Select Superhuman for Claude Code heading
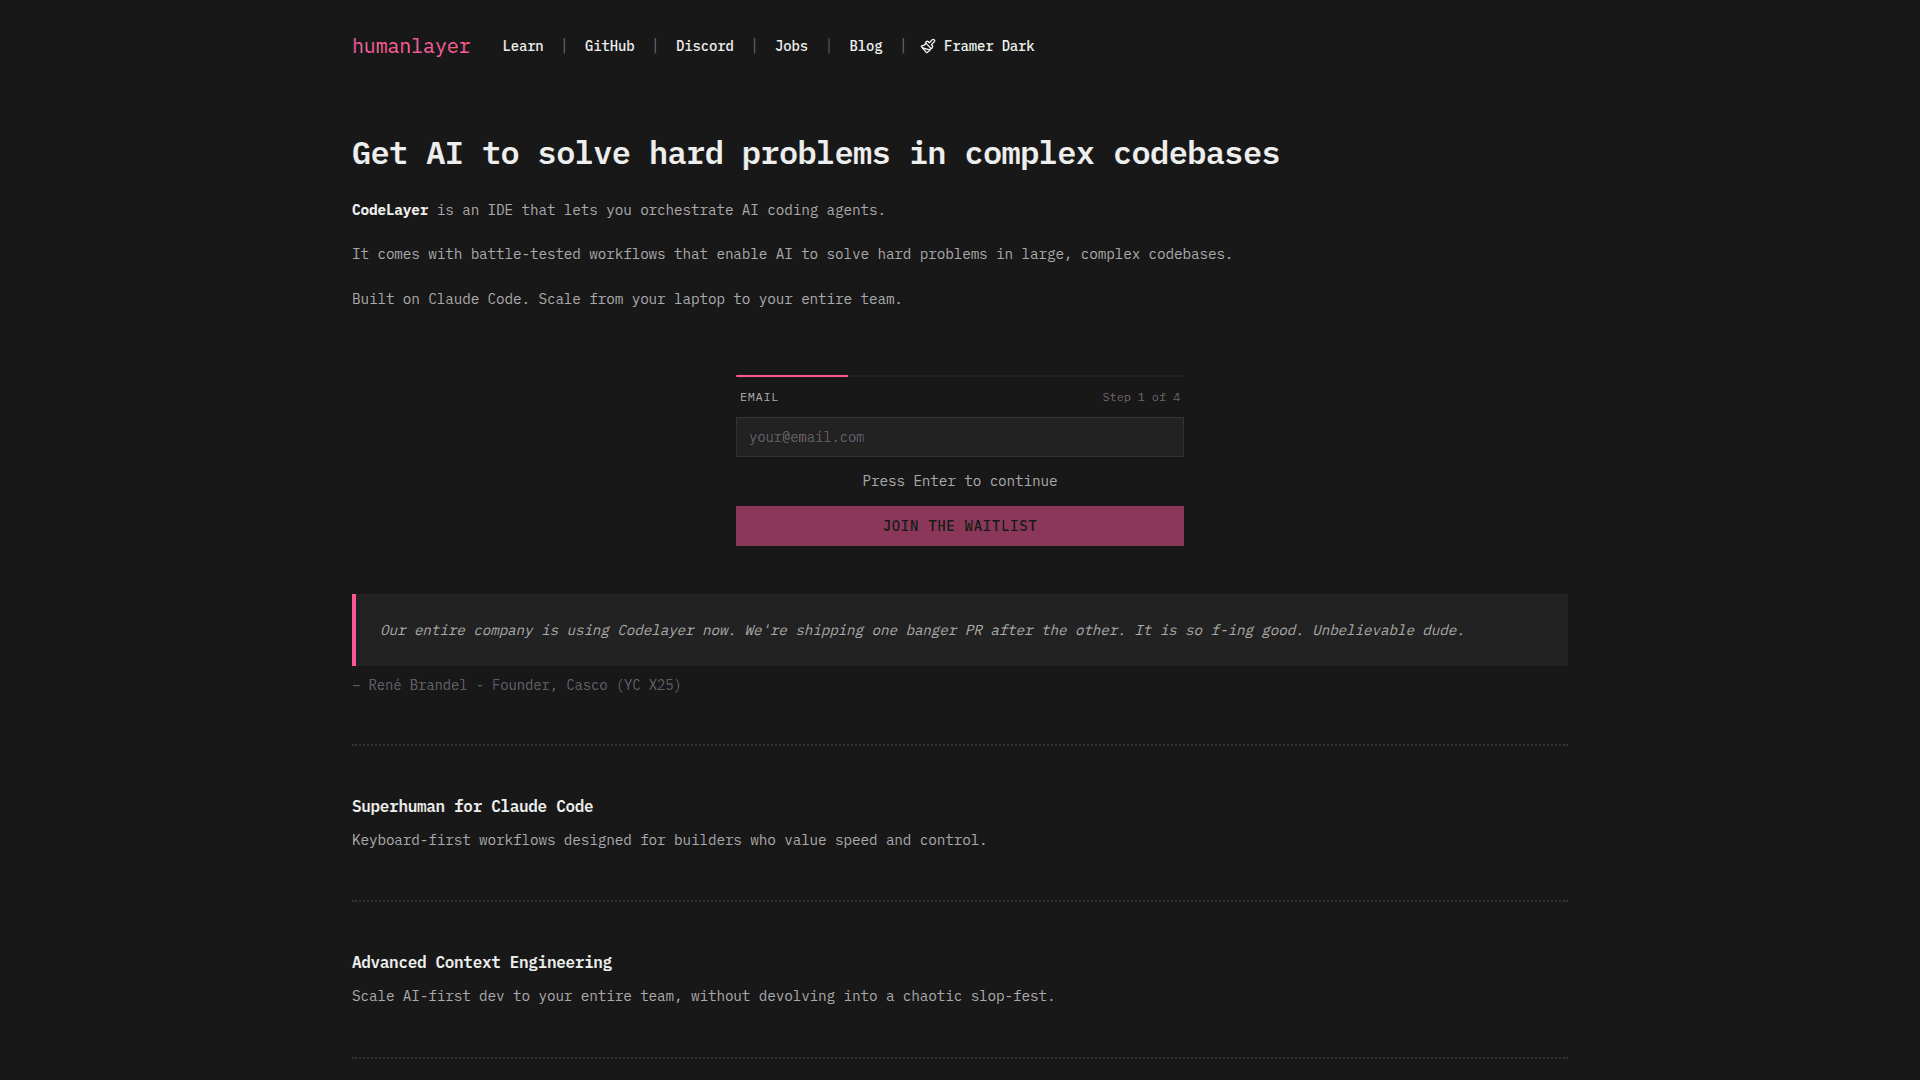This screenshot has width=1920, height=1080. click(x=472, y=806)
